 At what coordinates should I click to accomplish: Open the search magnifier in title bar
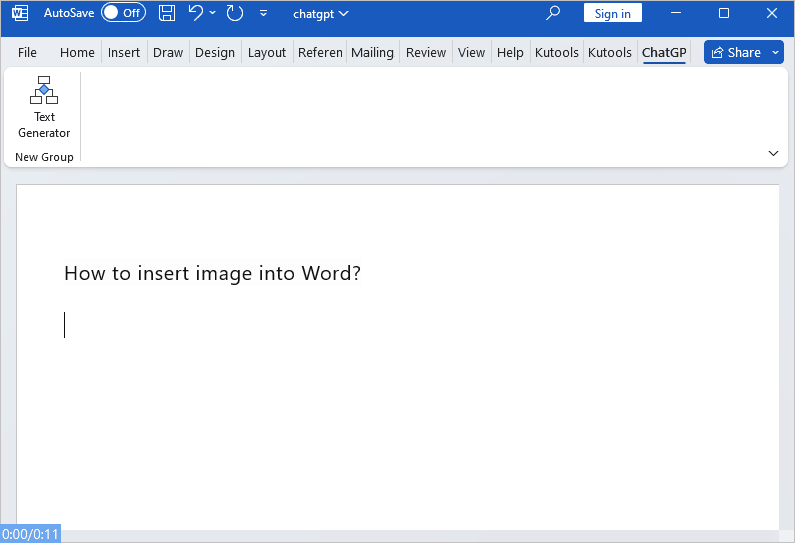tap(553, 13)
